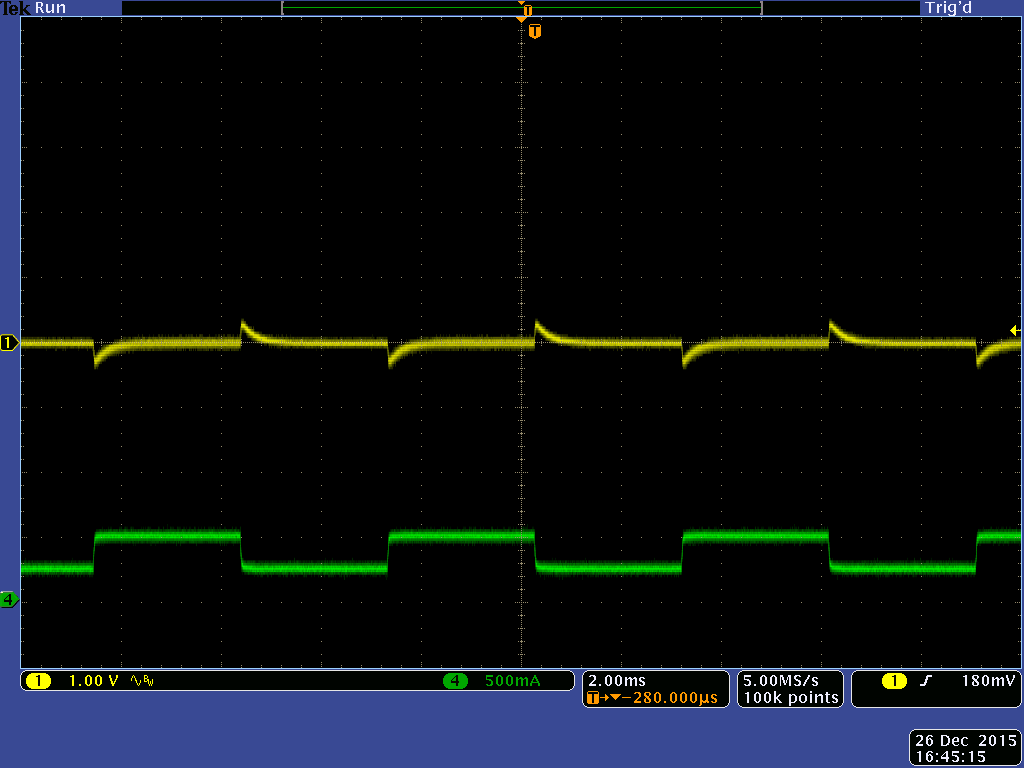The image size is (1024, 768).
Task: Click the 26 Dec 2015 date readout
Action: (x=965, y=741)
